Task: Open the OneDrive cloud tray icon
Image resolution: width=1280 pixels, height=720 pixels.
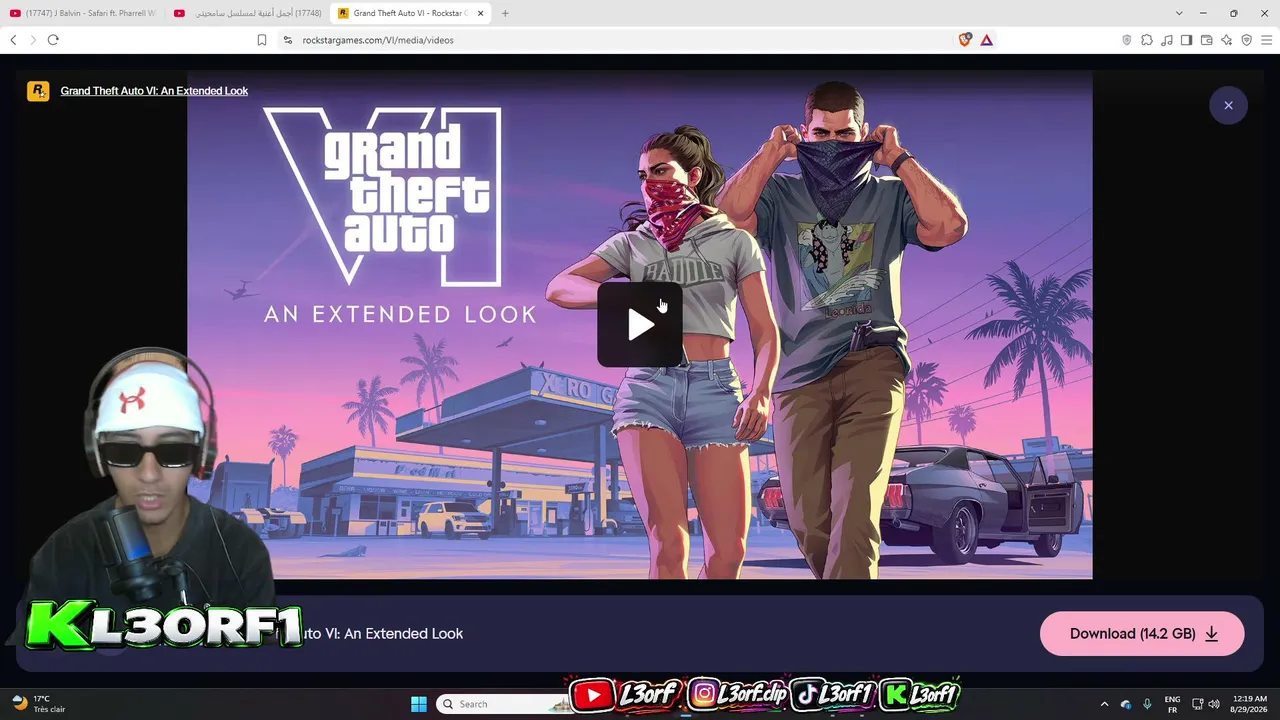Action: click(1126, 704)
